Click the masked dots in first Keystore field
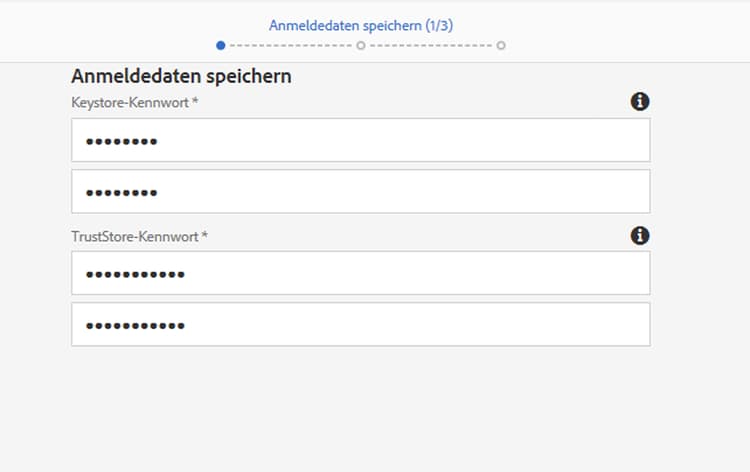 [x=121, y=141]
